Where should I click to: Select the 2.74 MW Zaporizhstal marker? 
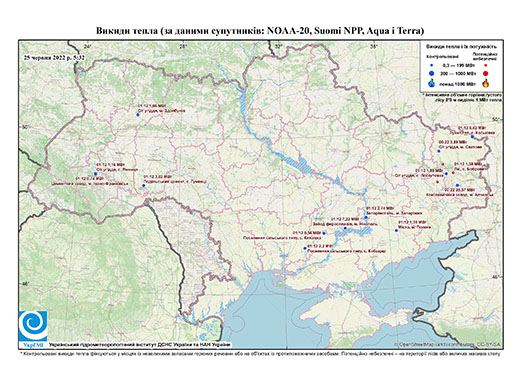[x=366, y=217]
